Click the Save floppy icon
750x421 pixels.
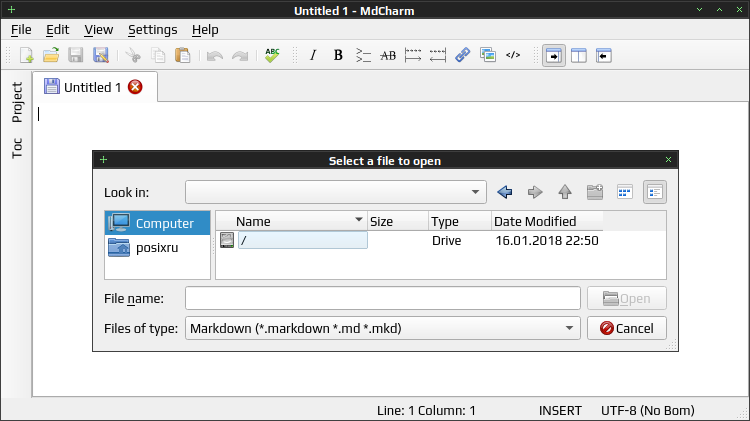point(76,55)
